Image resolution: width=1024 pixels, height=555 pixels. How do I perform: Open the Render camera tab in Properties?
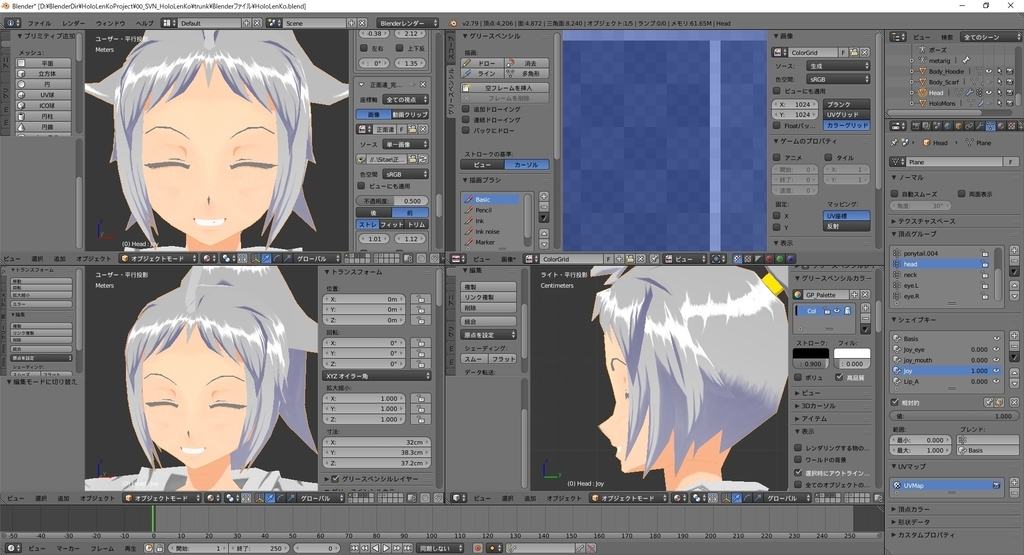[x=916, y=126]
